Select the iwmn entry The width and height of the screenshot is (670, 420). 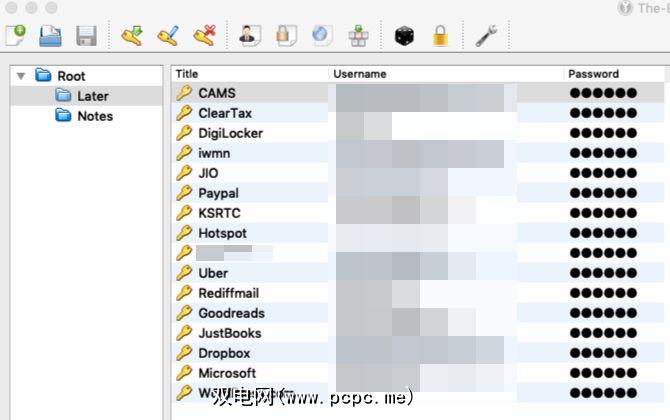click(x=418, y=153)
